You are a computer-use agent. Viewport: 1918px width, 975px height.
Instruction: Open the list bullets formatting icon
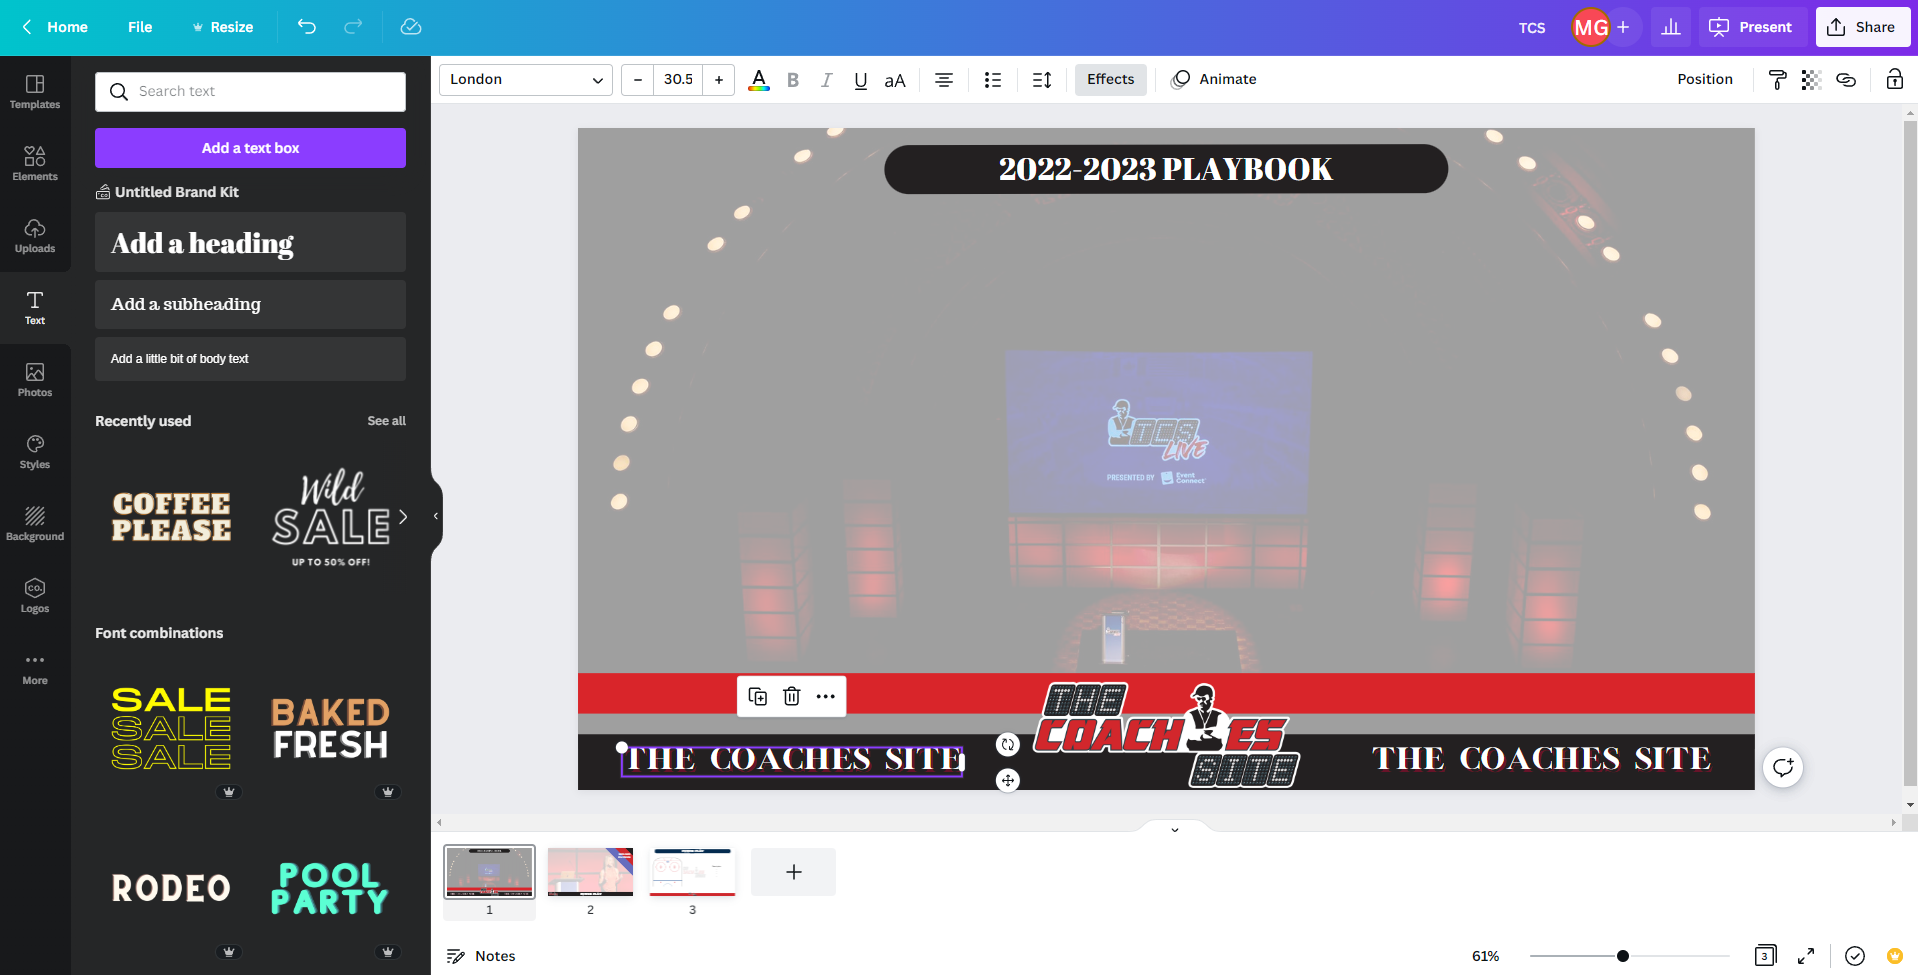click(992, 80)
